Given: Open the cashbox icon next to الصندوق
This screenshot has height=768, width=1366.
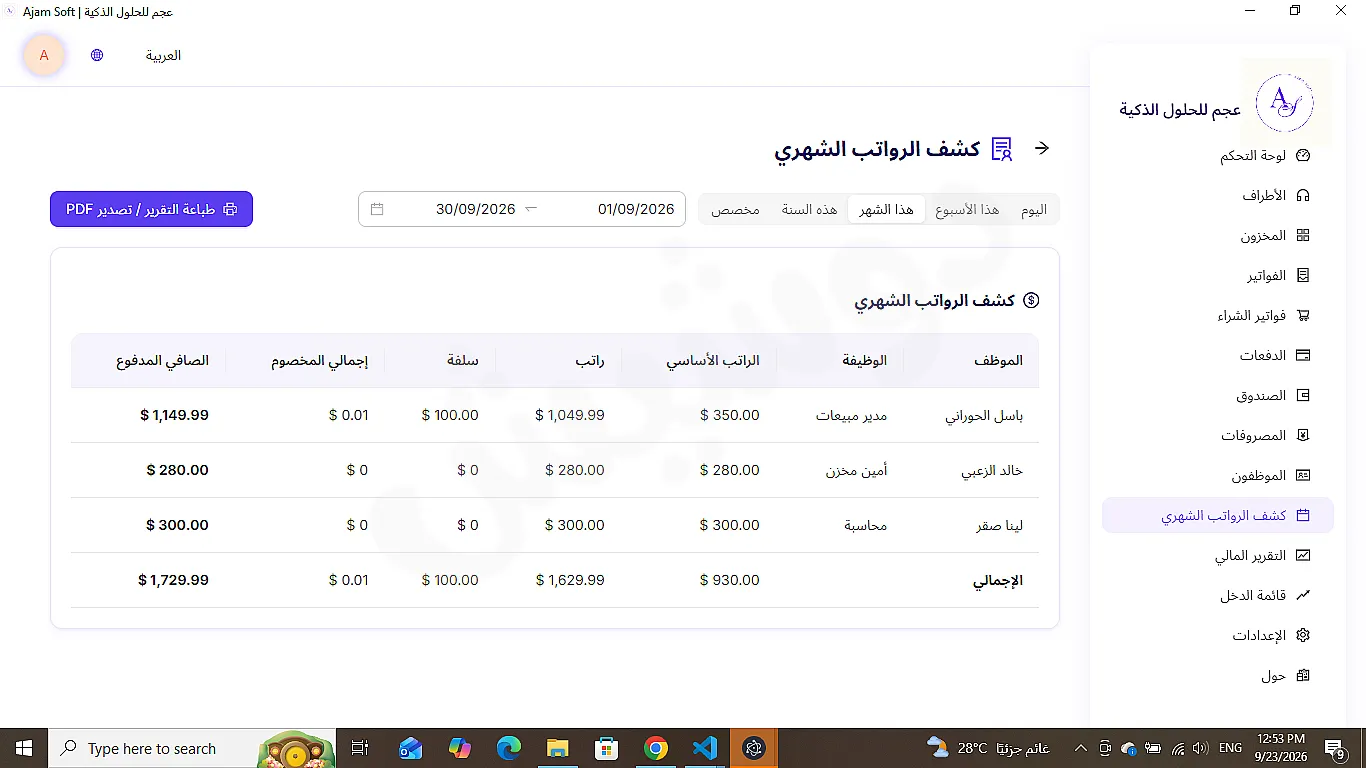Looking at the screenshot, I should (1302, 396).
